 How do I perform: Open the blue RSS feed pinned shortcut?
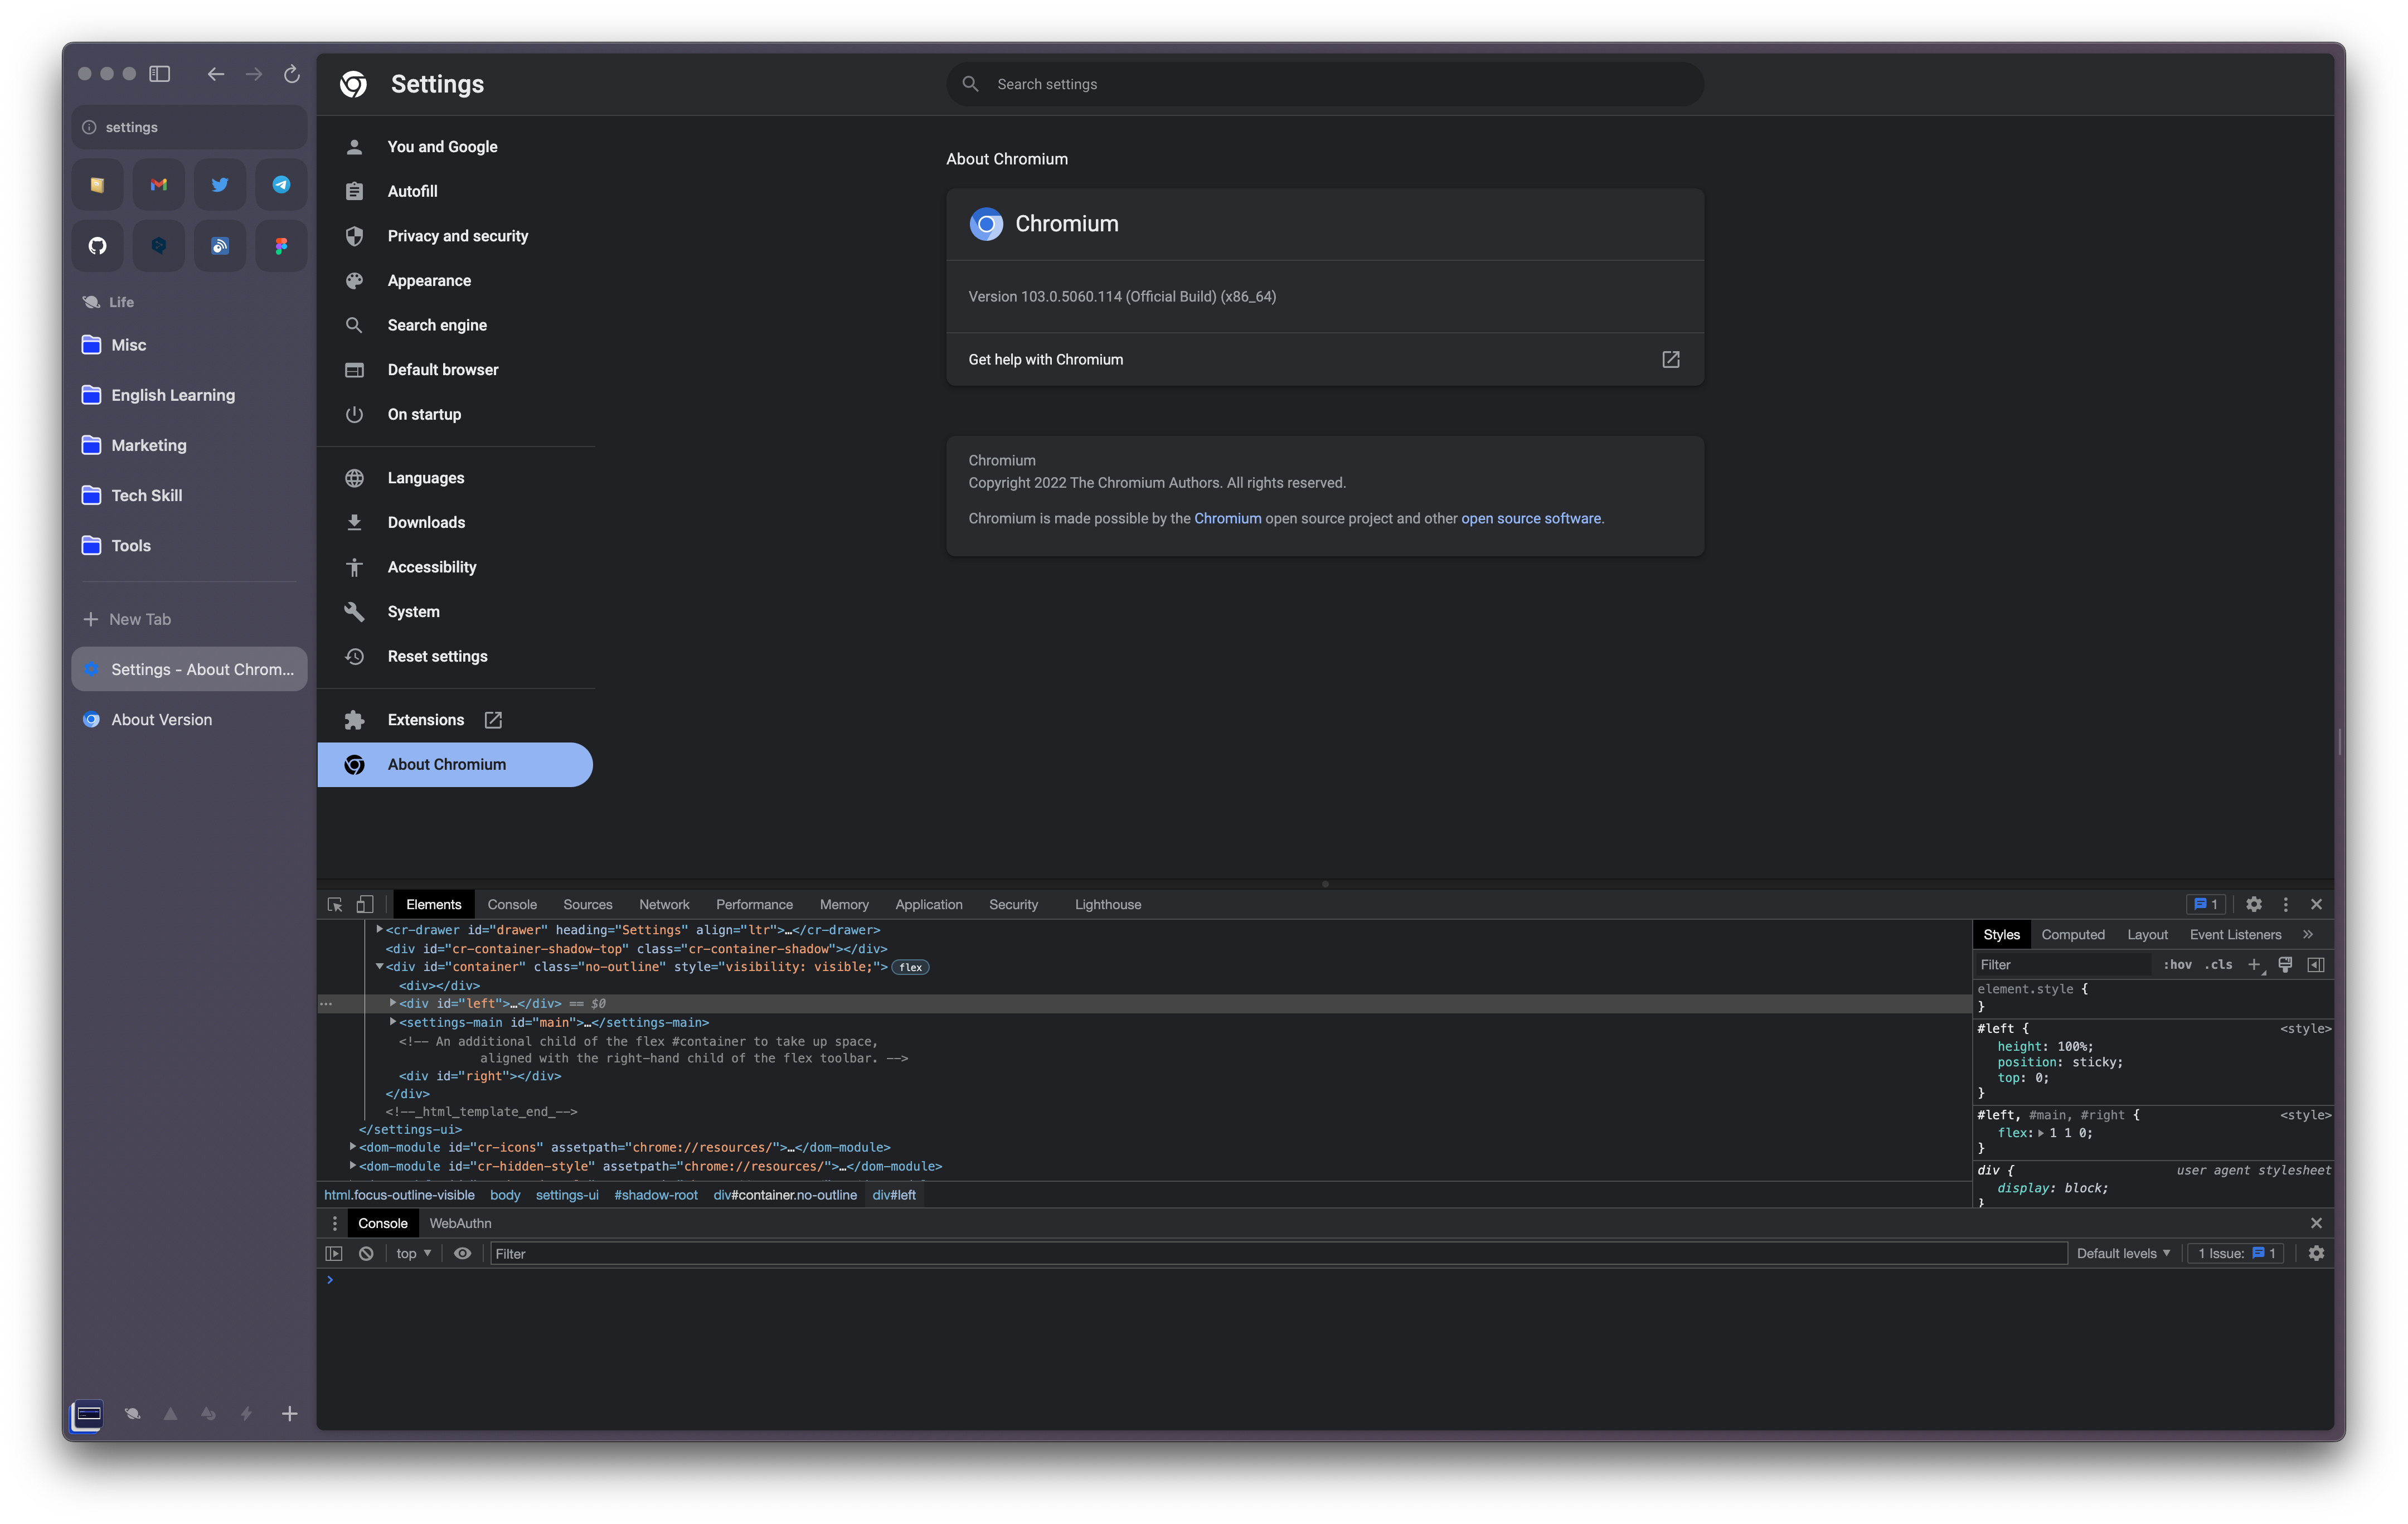click(220, 245)
